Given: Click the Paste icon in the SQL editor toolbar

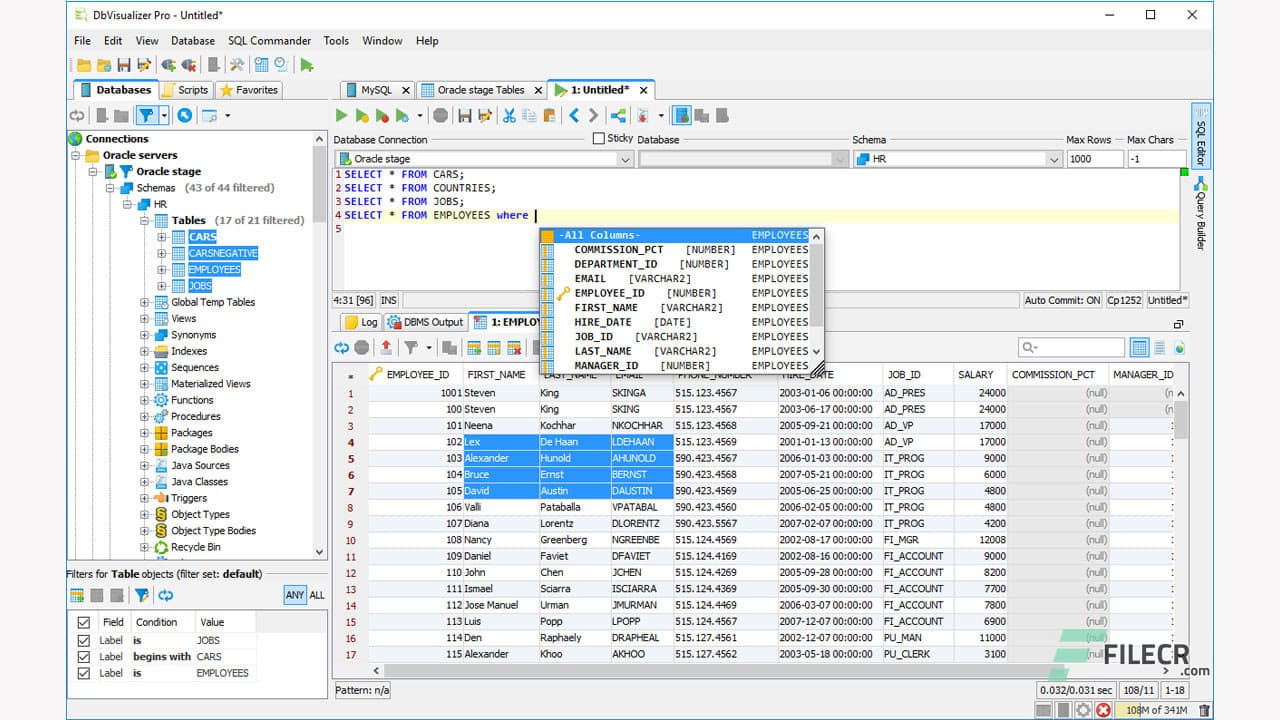Looking at the screenshot, I should point(548,115).
